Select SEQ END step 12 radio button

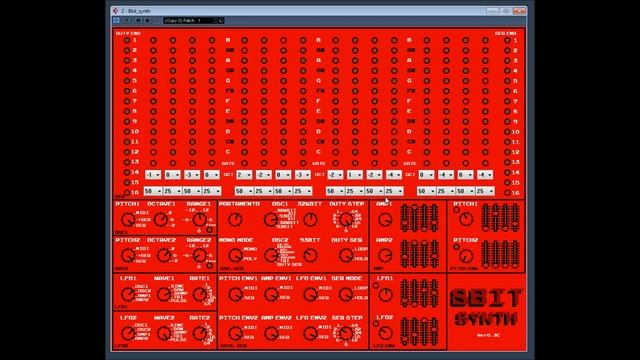click(507, 152)
